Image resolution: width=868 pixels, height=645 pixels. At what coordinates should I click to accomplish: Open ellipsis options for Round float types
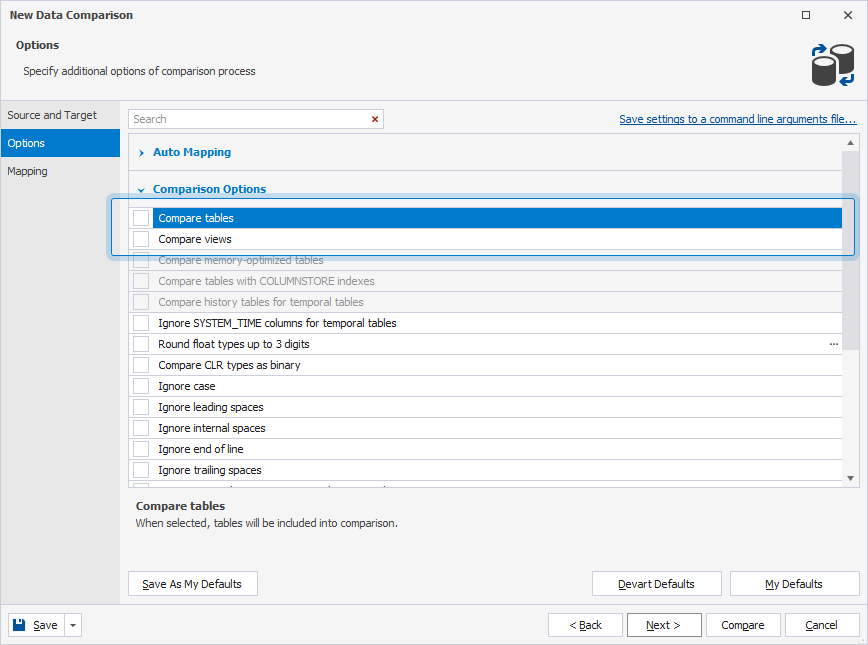(x=834, y=344)
